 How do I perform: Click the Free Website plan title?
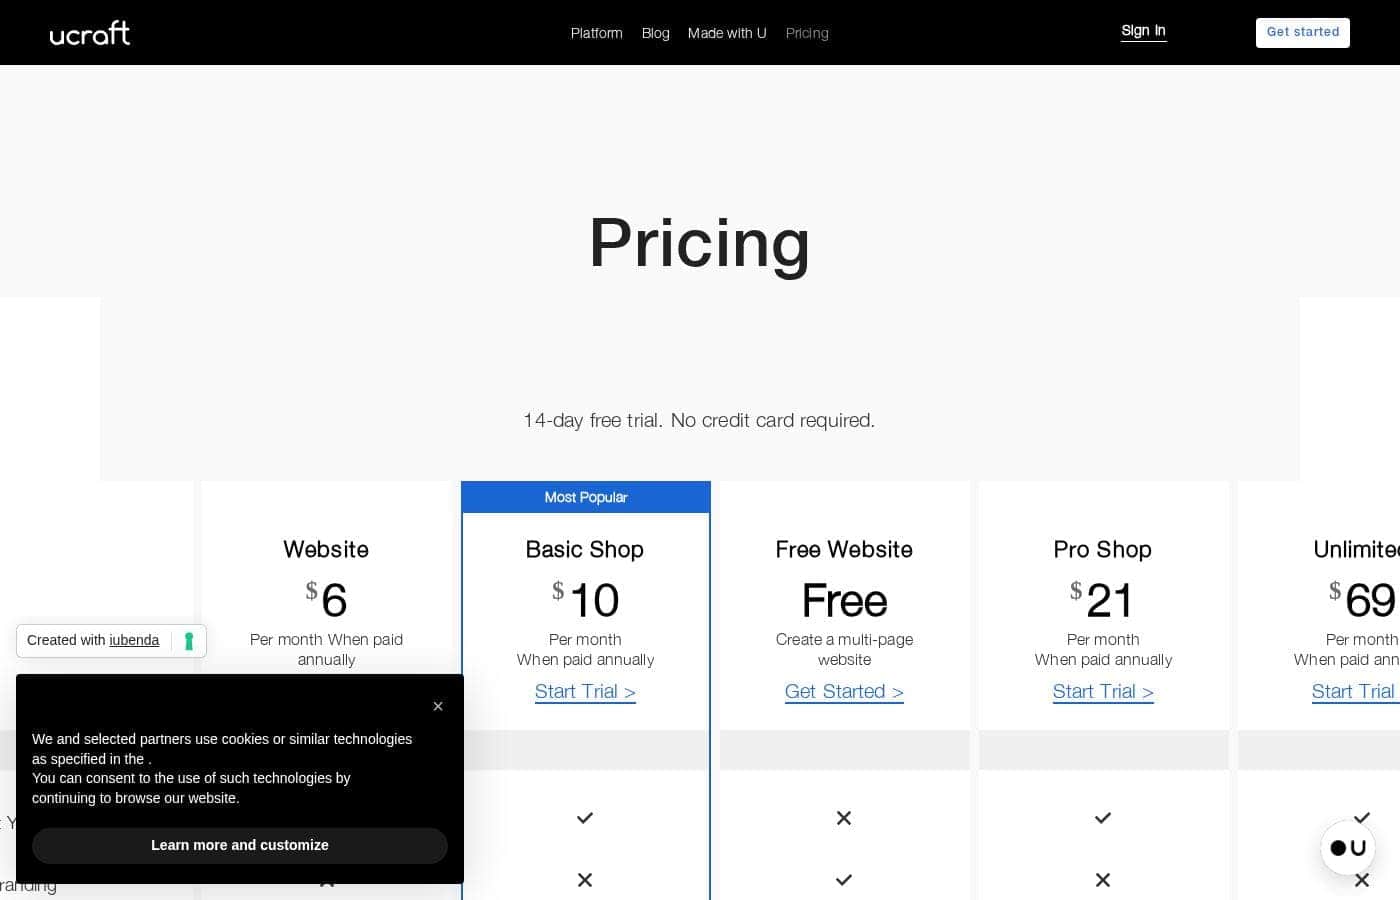click(844, 549)
